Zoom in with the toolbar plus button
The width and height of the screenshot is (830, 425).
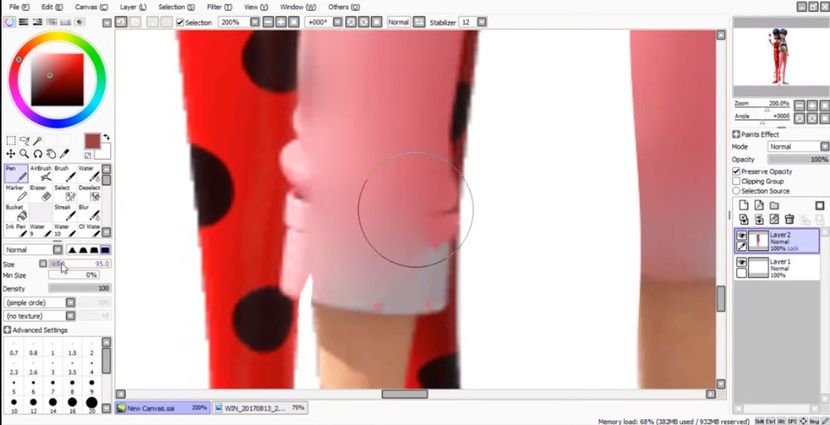click(281, 22)
